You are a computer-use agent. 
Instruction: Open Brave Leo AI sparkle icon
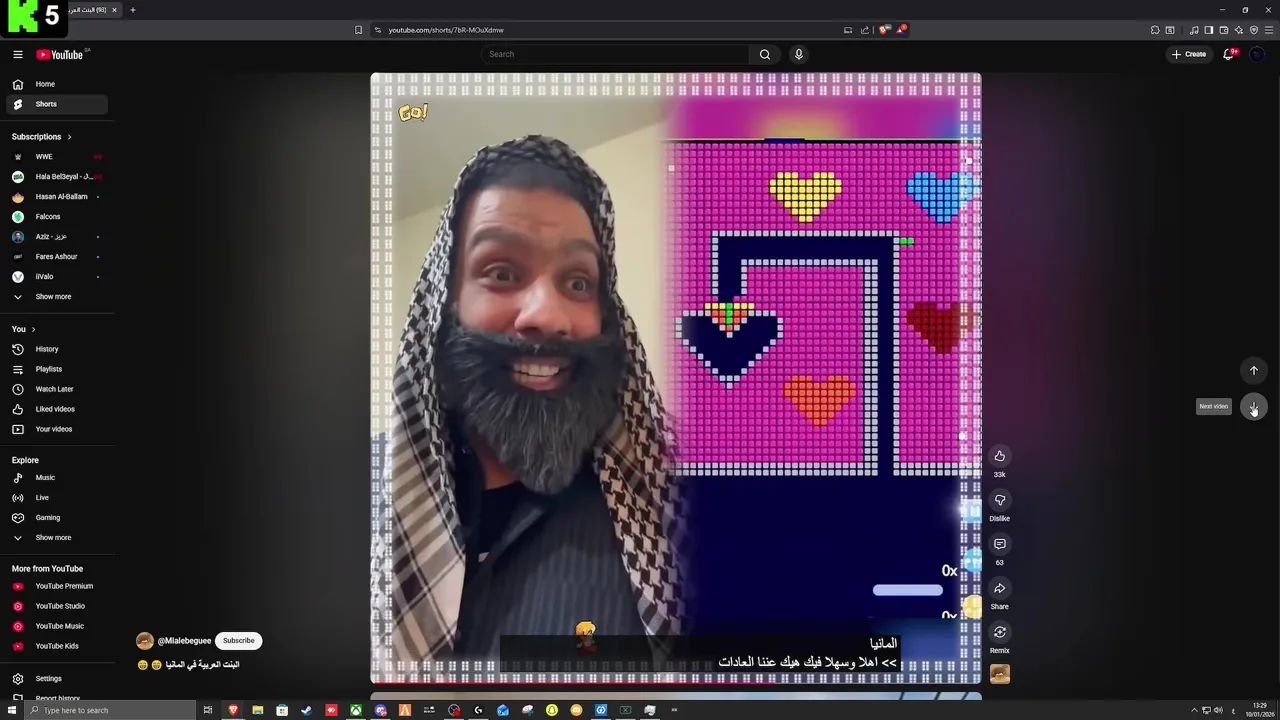[x=1238, y=30]
